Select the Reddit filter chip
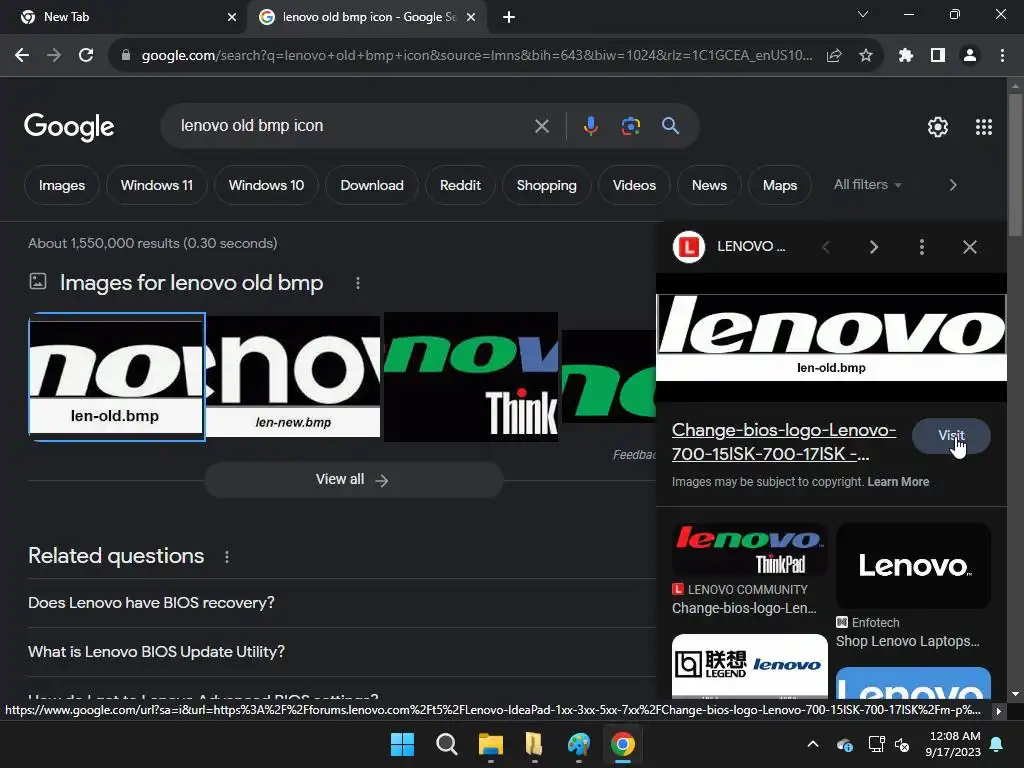 point(460,185)
